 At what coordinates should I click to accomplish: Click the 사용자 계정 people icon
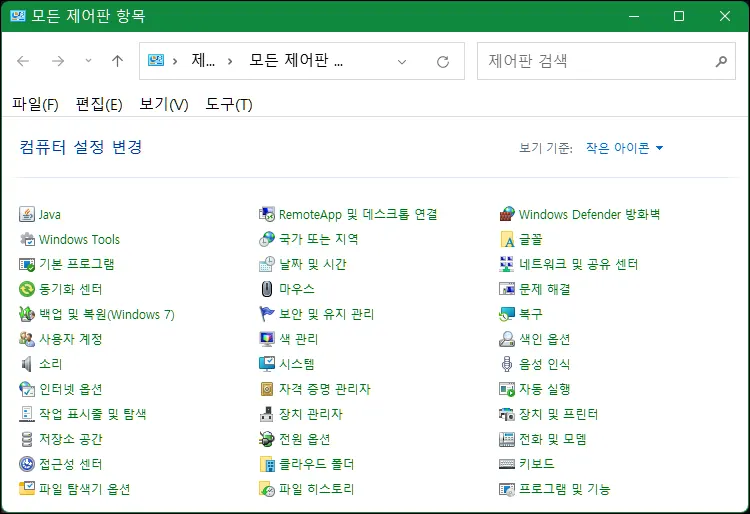pyautogui.click(x=27, y=339)
